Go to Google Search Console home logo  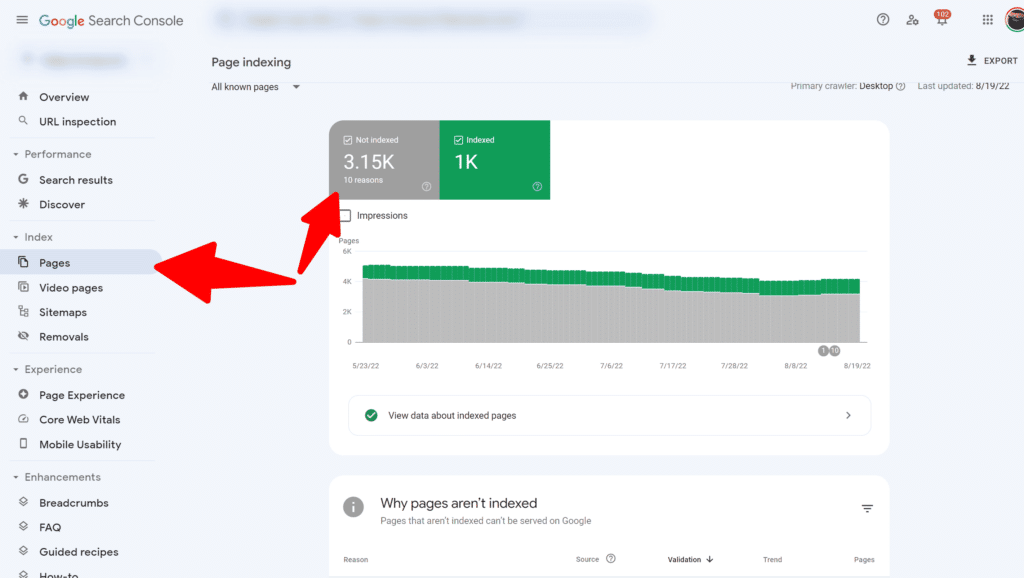point(111,20)
